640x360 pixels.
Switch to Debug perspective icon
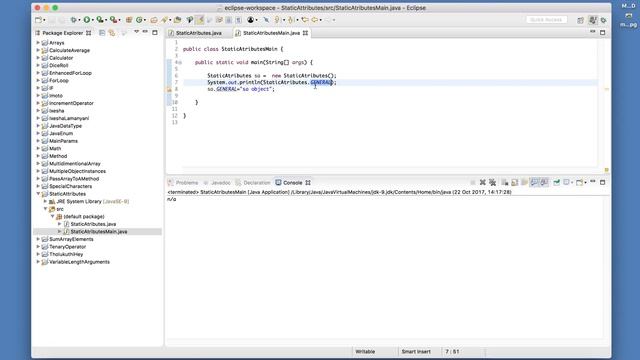click(x=604, y=20)
